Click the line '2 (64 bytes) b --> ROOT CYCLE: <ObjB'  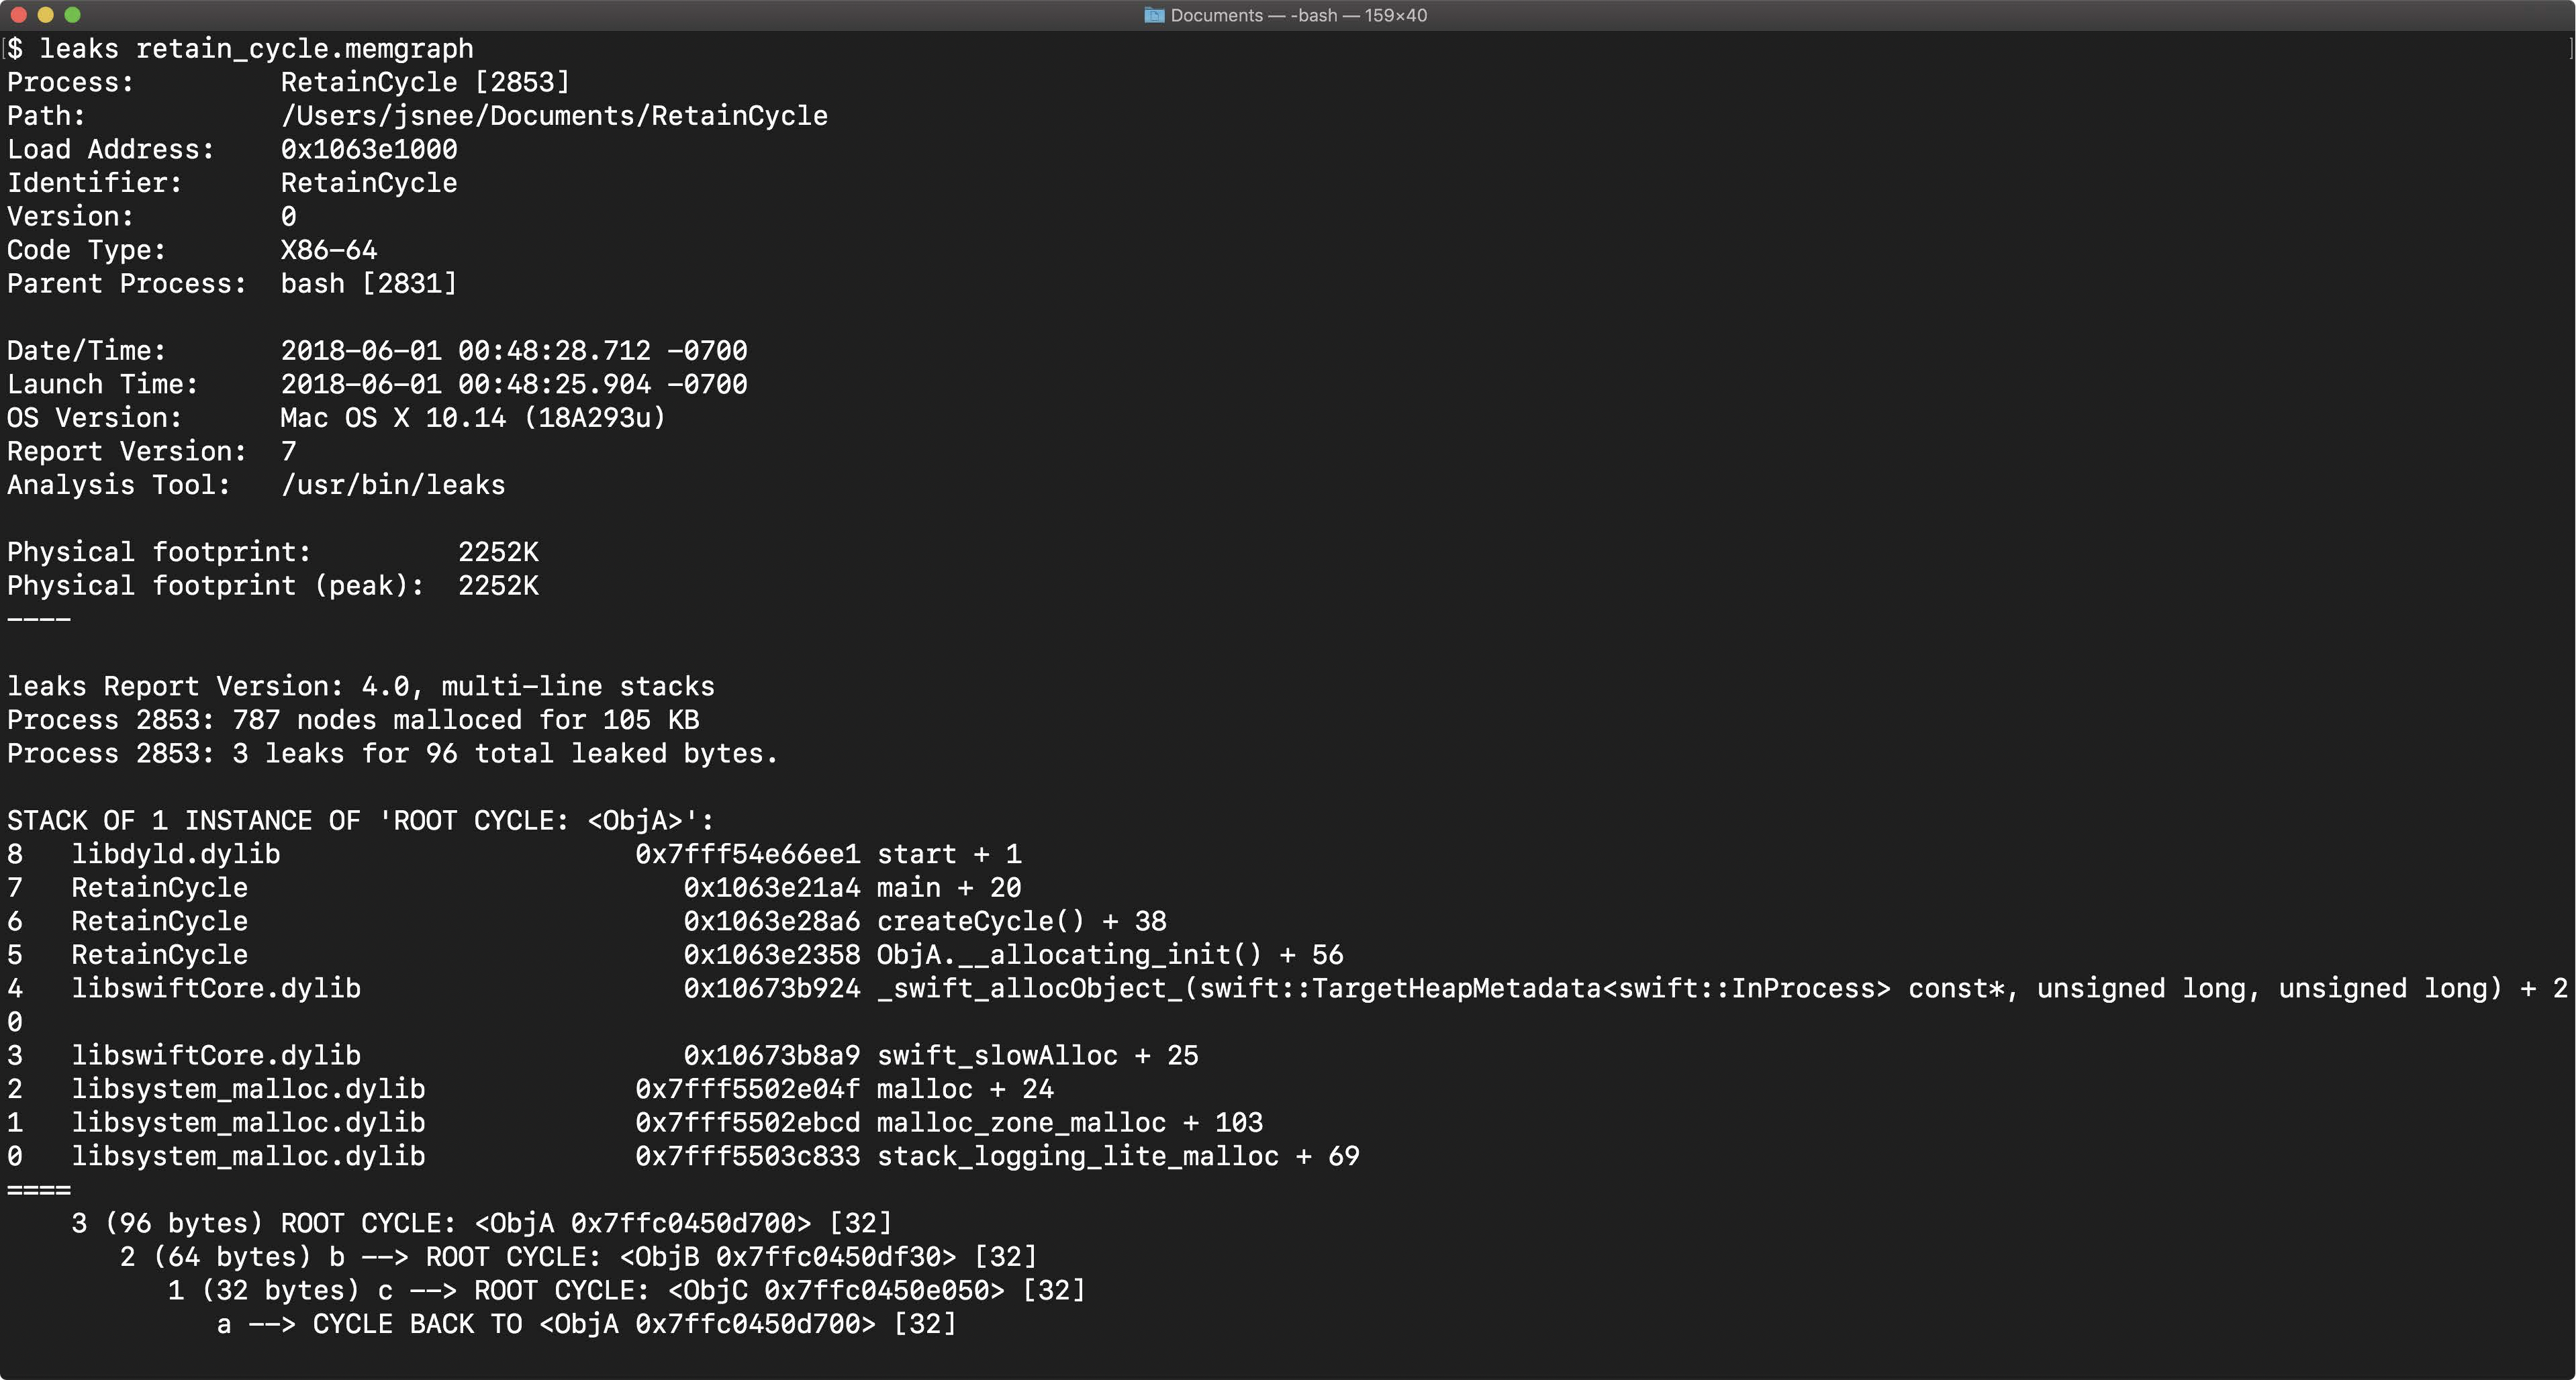[x=578, y=1257]
